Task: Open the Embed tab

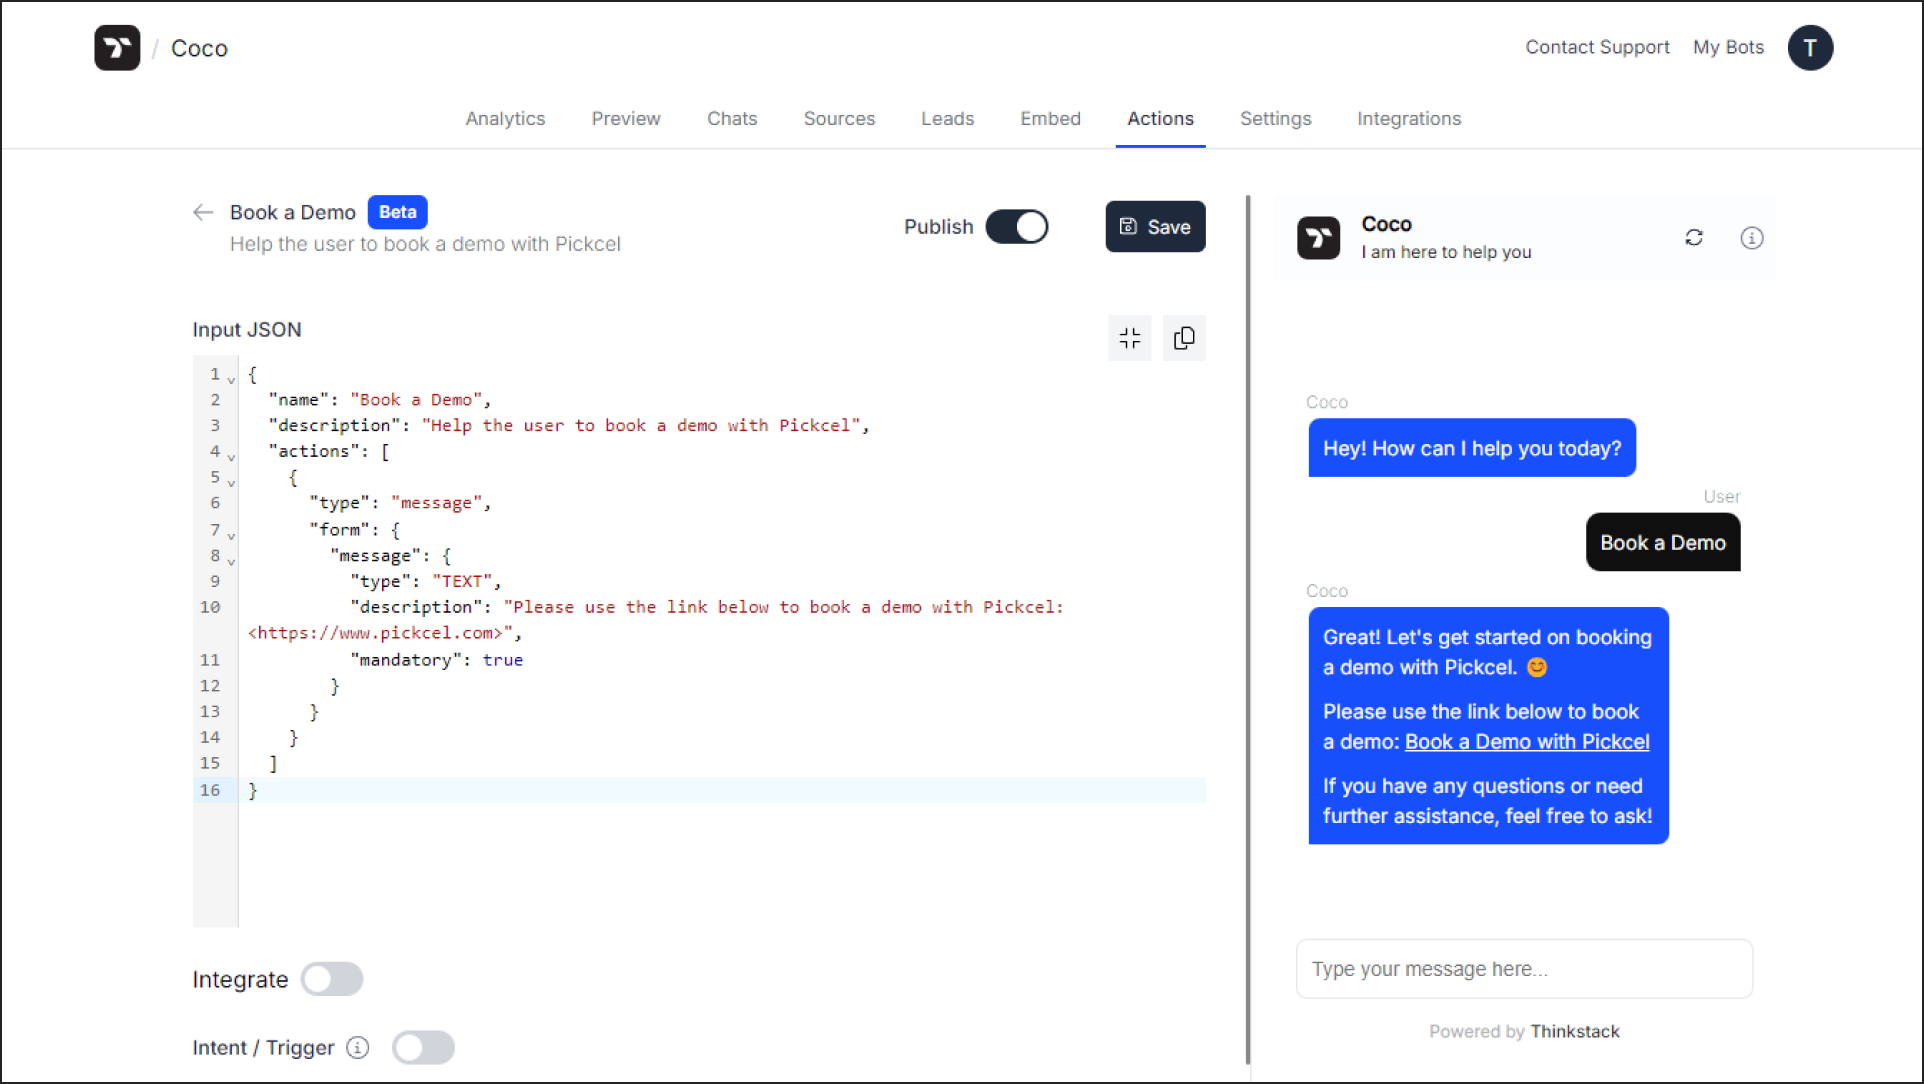Action: tap(1050, 119)
